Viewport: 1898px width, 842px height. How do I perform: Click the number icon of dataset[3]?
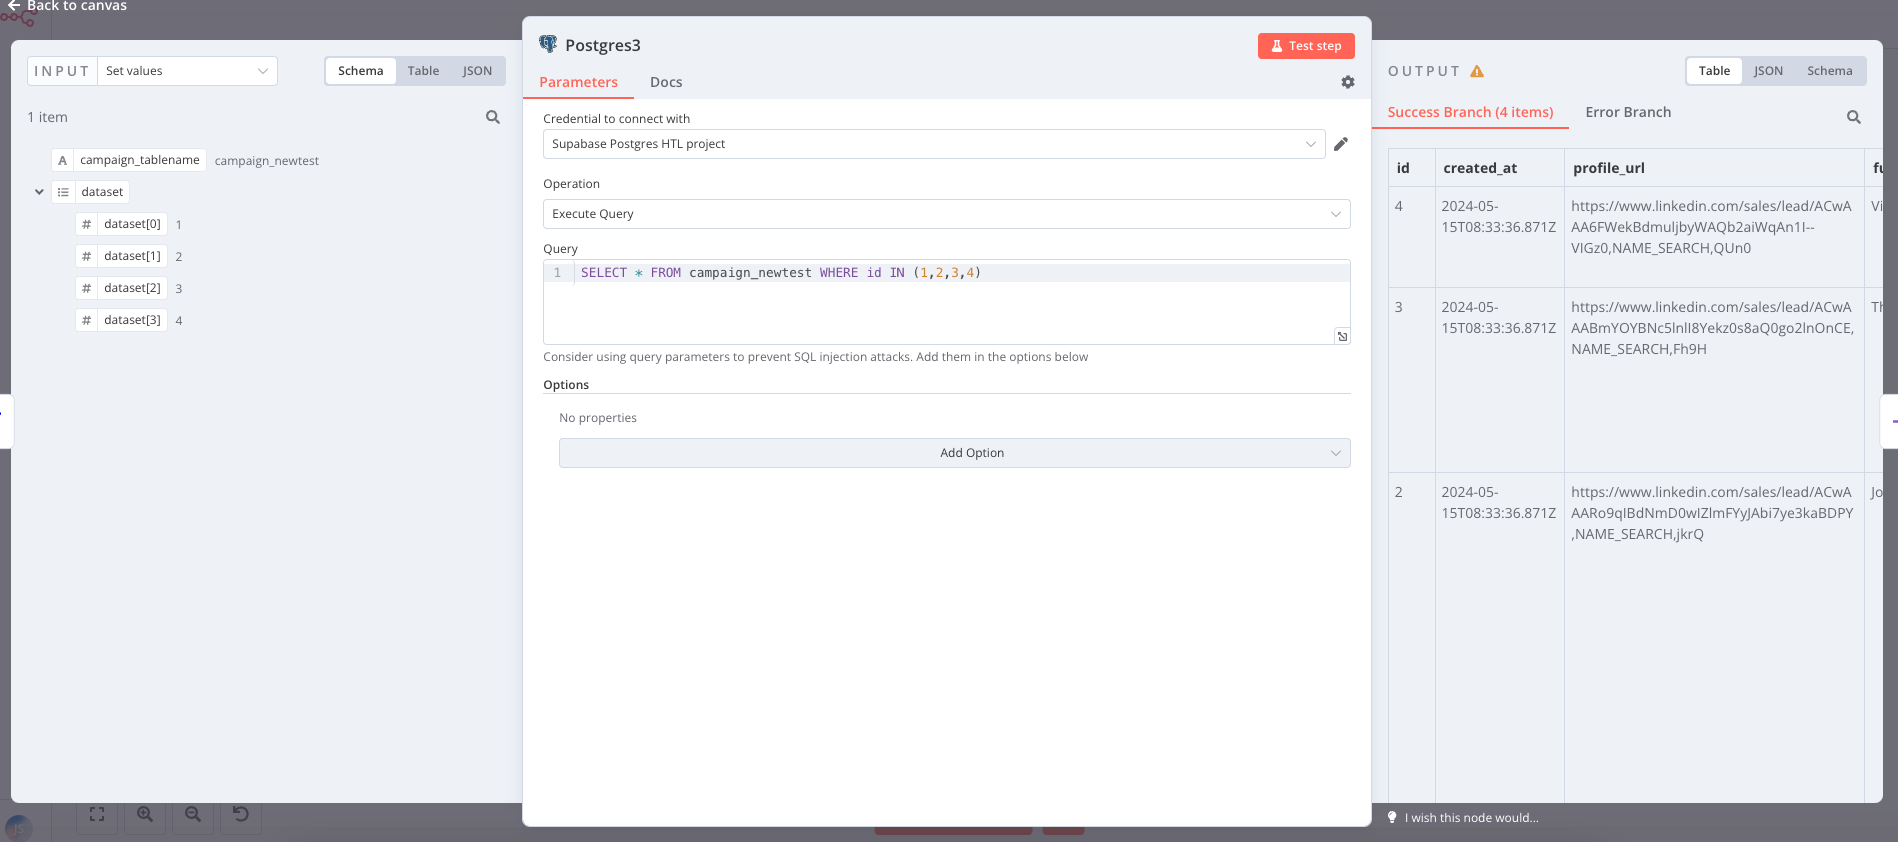click(x=87, y=320)
